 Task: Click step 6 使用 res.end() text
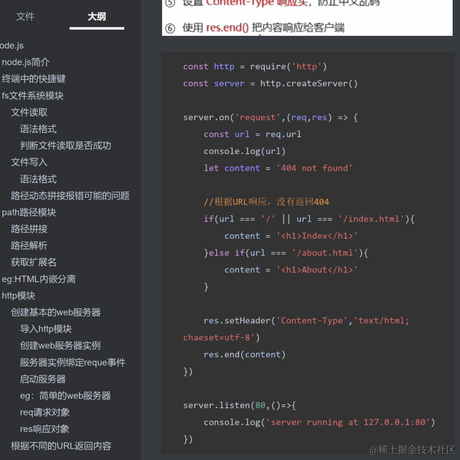tap(263, 28)
